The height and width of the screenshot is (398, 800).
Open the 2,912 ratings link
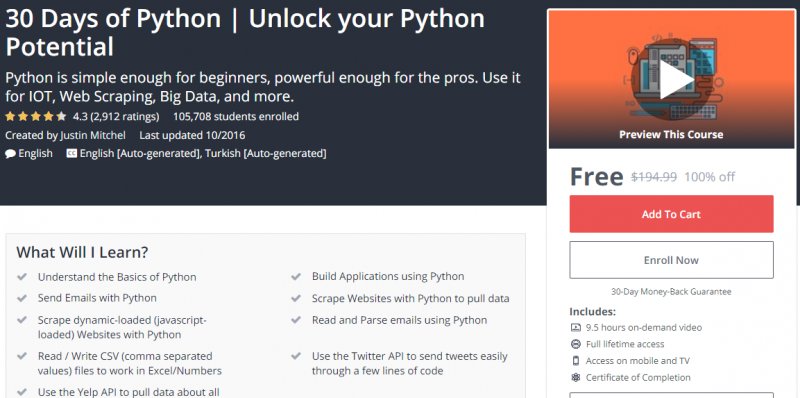[x=124, y=117]
